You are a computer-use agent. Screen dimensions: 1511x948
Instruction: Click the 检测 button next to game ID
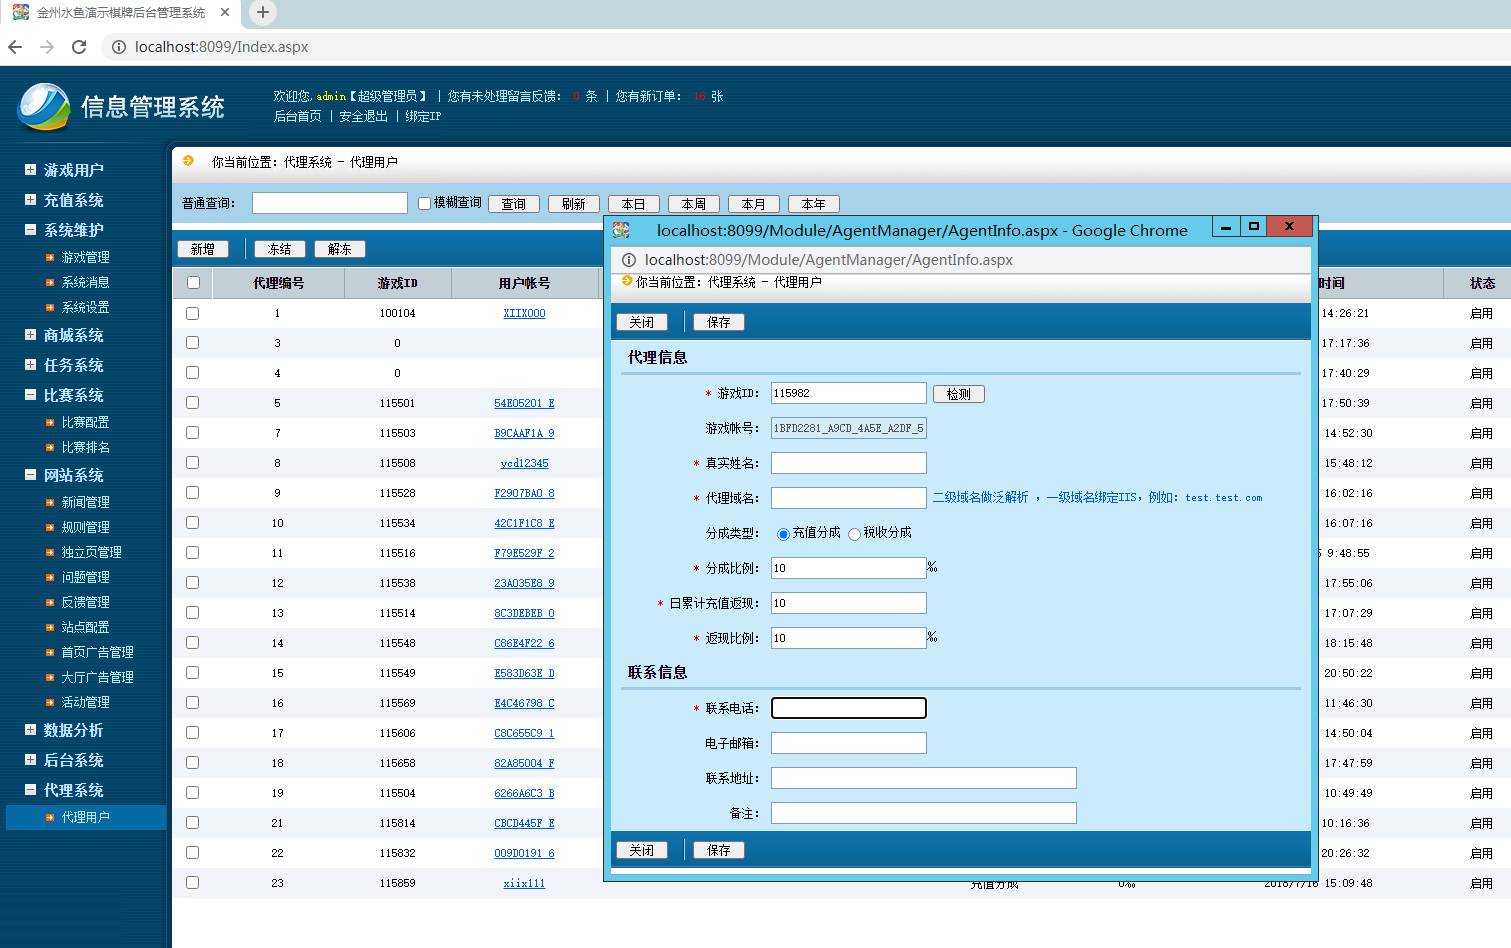[x=958, y=394]
